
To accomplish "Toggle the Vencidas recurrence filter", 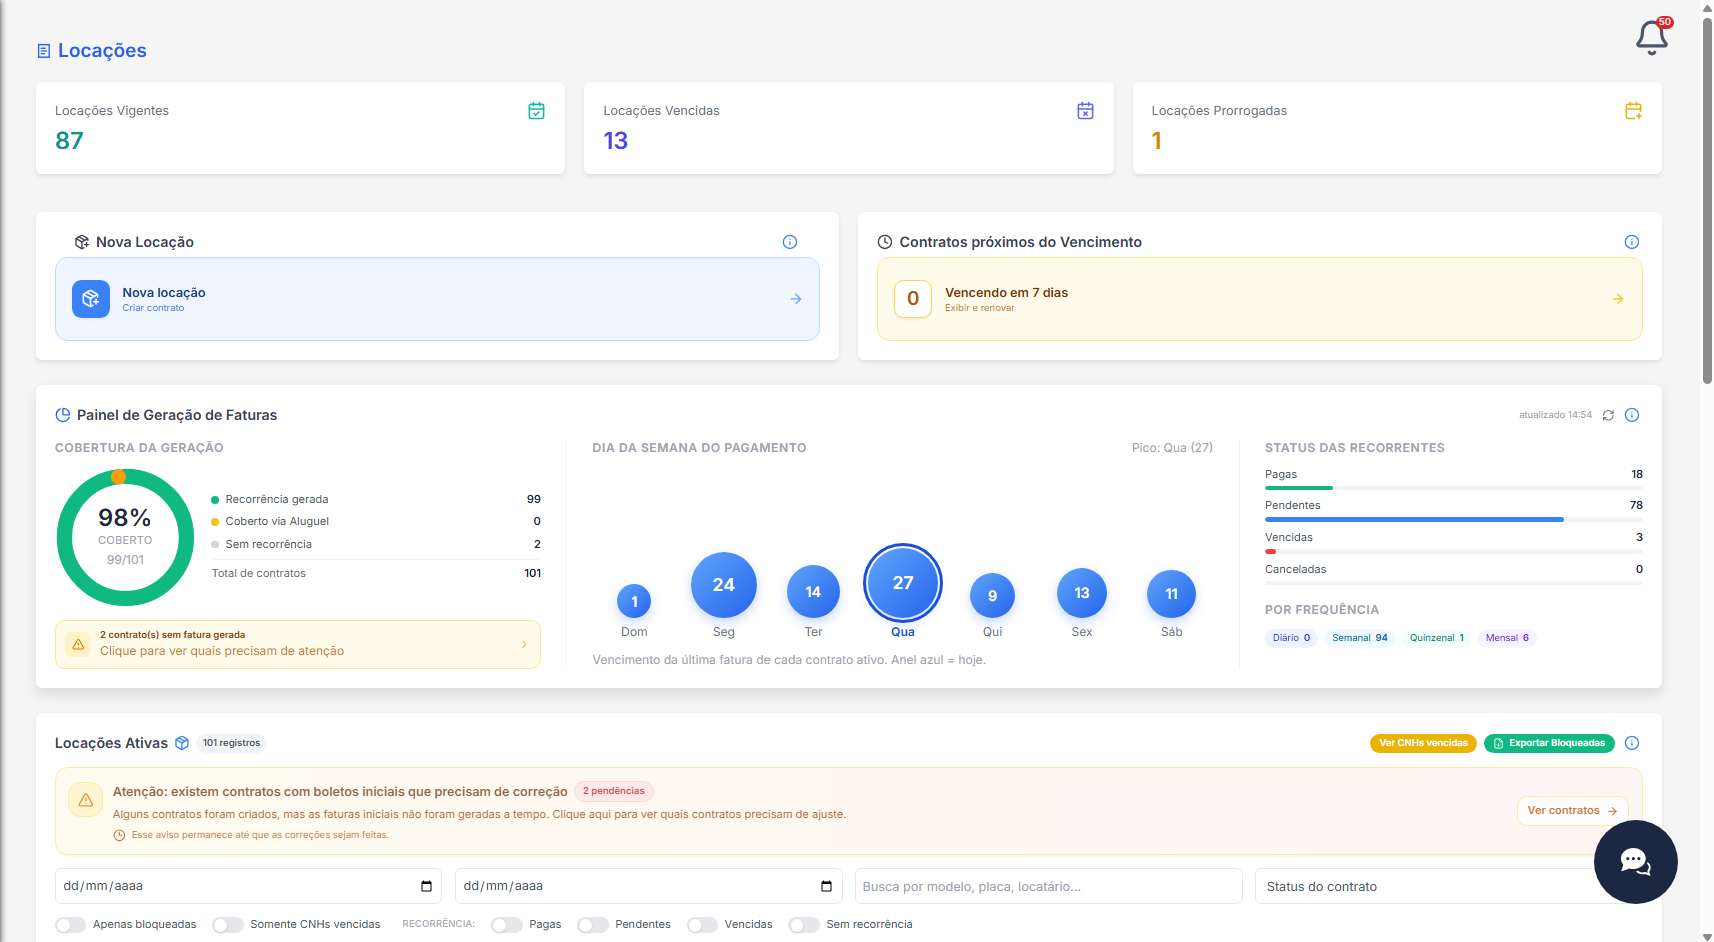I will click(702, 925).
